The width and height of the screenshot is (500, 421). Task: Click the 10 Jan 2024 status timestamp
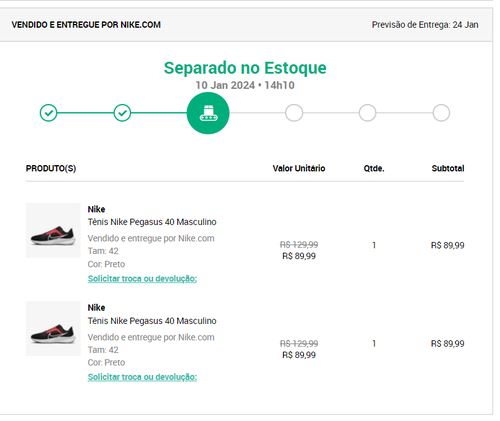click(x=245, y=85)
